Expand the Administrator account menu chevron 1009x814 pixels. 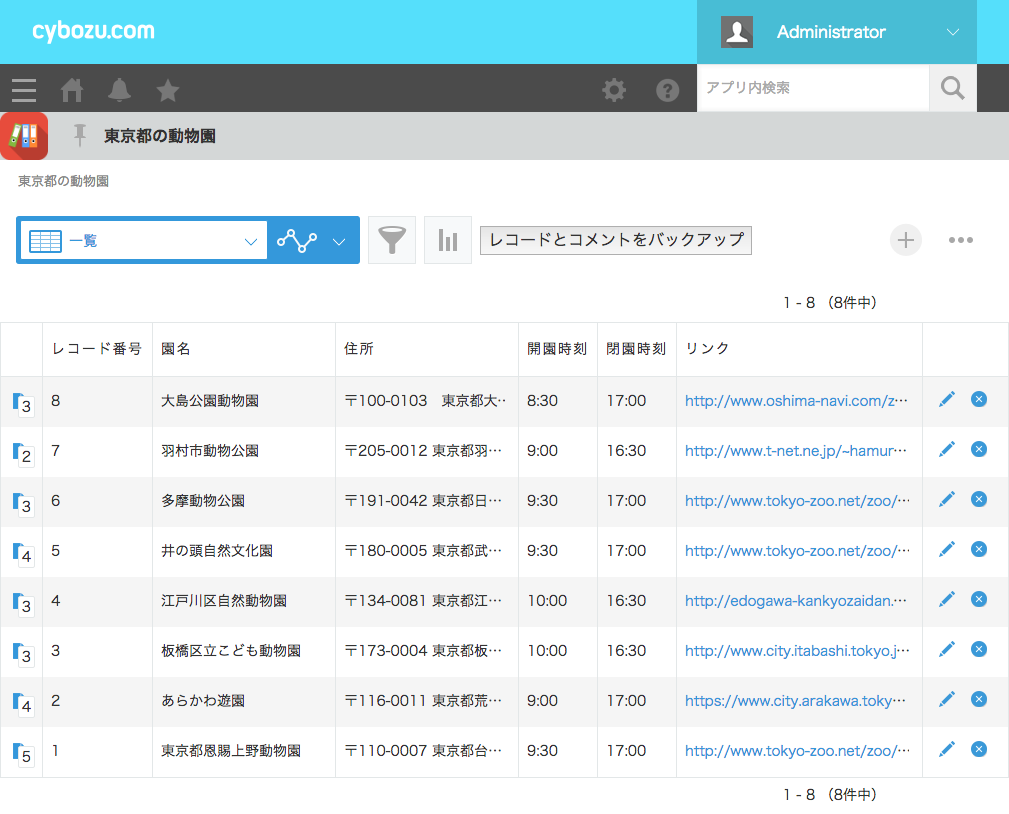952,32
